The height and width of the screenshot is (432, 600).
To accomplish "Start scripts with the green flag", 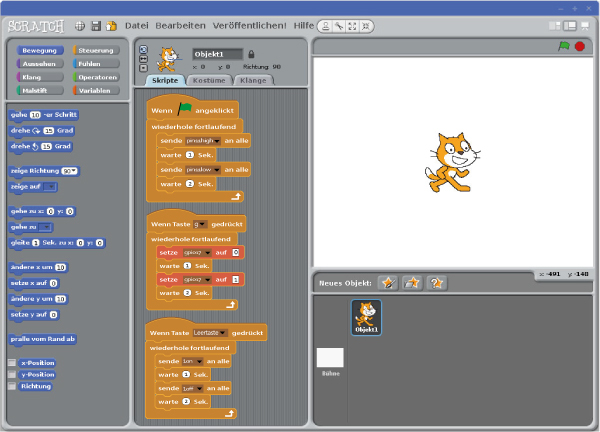I will coord(564,46).
